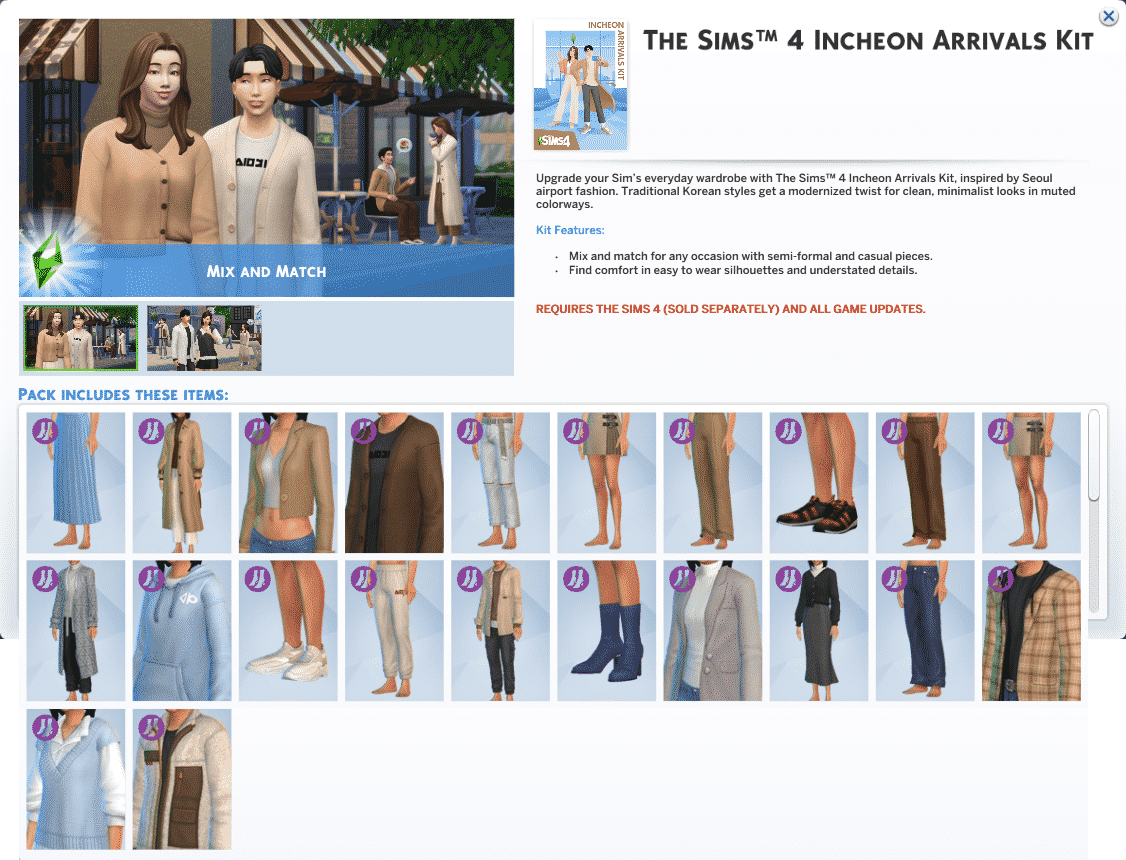Click the white chunky sneakers item
The width and height of the screenshot is (1126, 860).
tap(288, 630)
